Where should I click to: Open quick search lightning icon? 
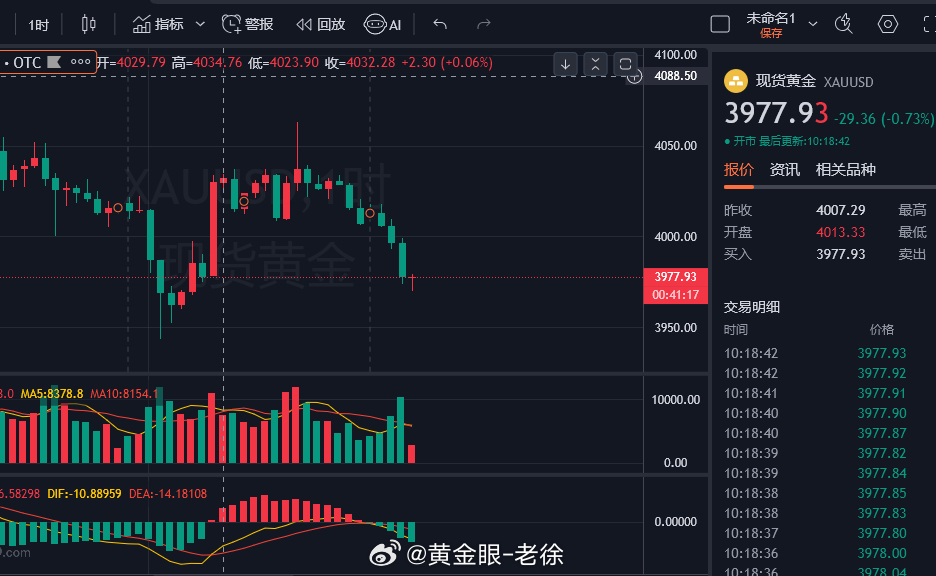(x=843, y=24)
